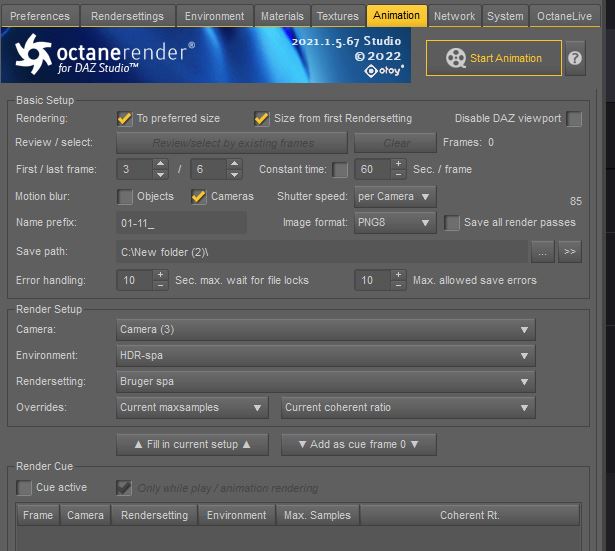Select the Animation tab
The height and width of the screenshot is (551, 615).
pyautogui.click(x=396, y=16)
